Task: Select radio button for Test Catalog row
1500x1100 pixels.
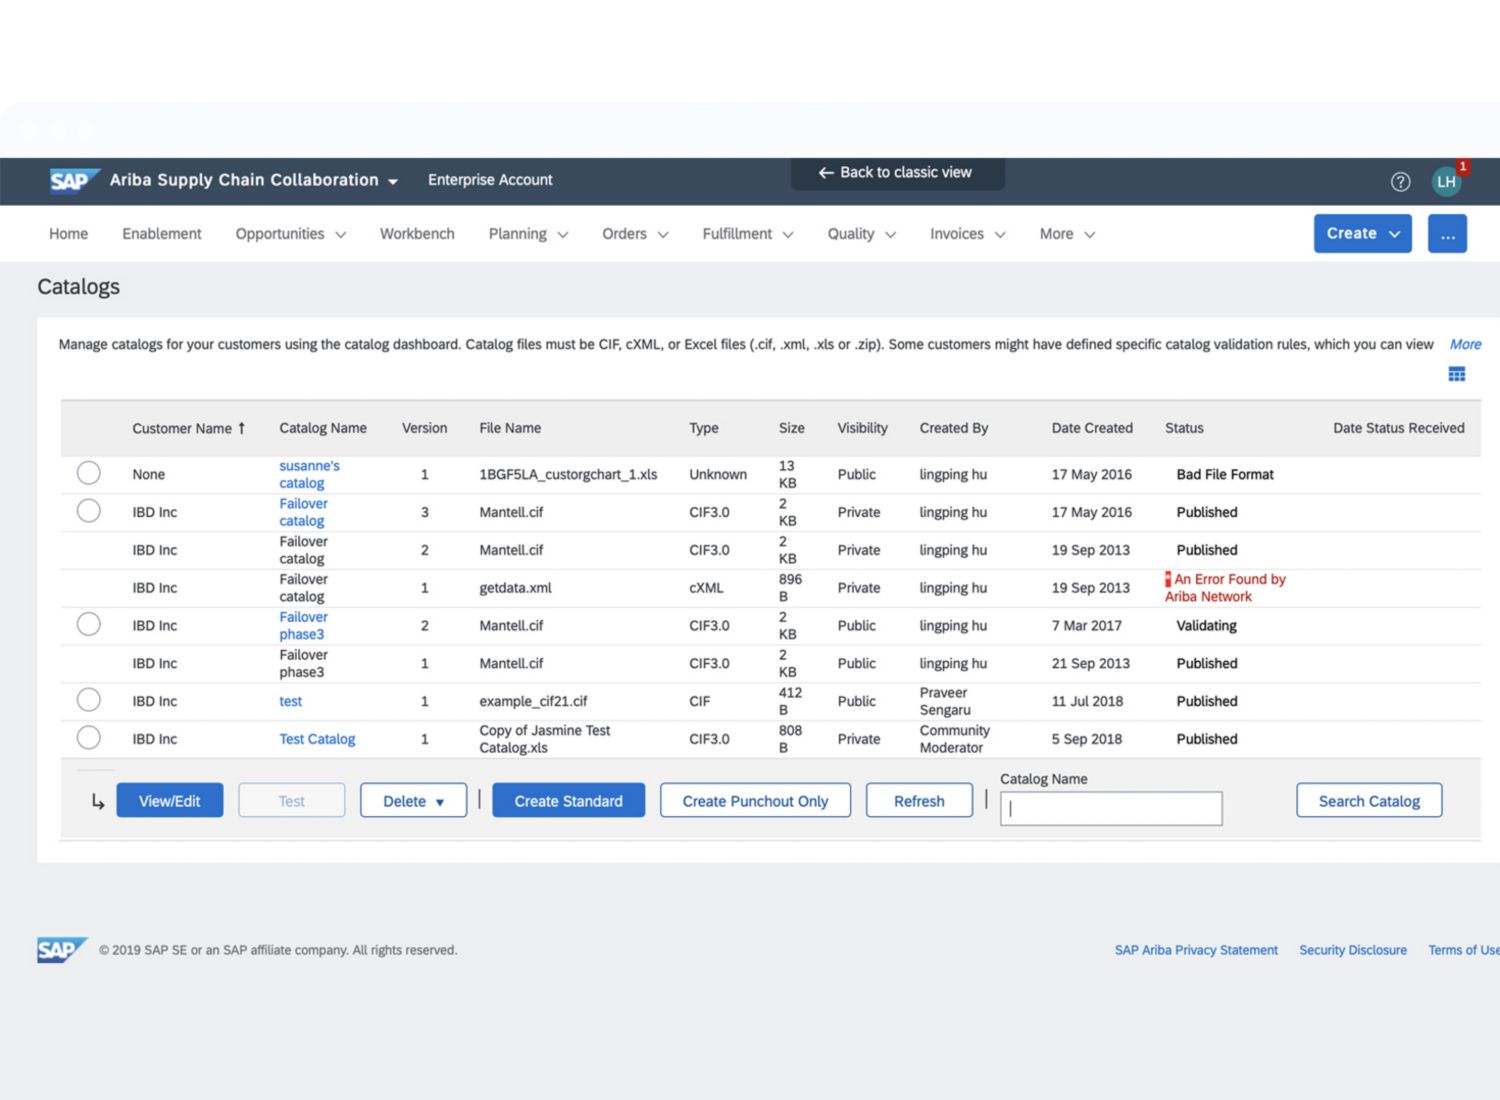Action: pyautogui.click(x=89, y=738)
